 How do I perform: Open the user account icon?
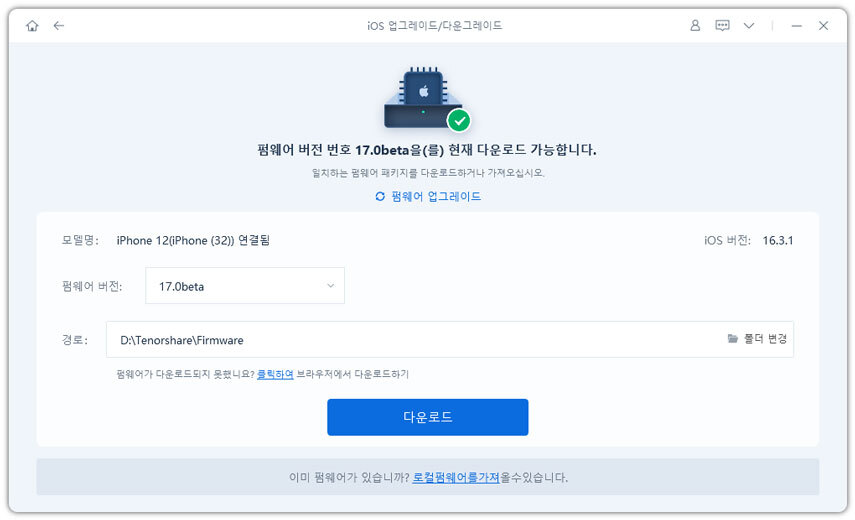(x=695, y=26)
